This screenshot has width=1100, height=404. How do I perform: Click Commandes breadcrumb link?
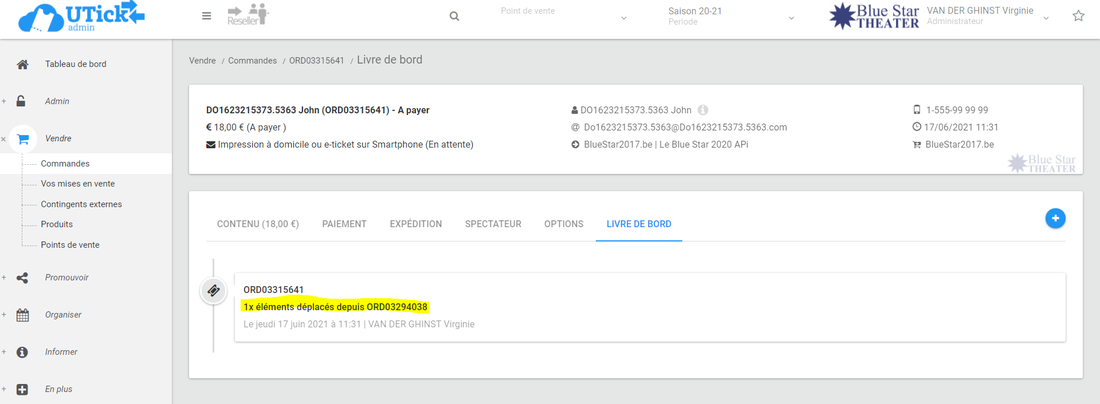(x=252, y=61)
